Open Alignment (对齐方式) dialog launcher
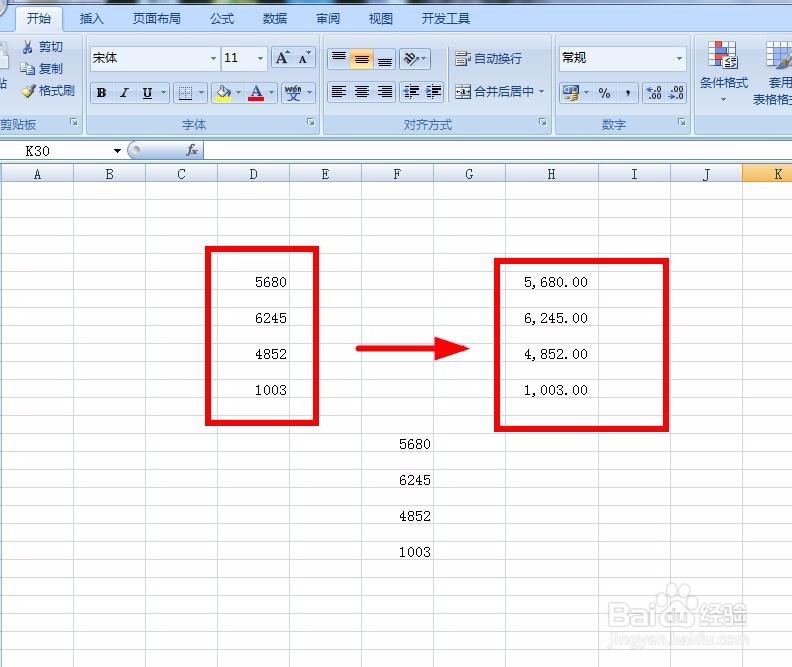Viewport: 792px width, 667px height. click(x=542, y=122)
